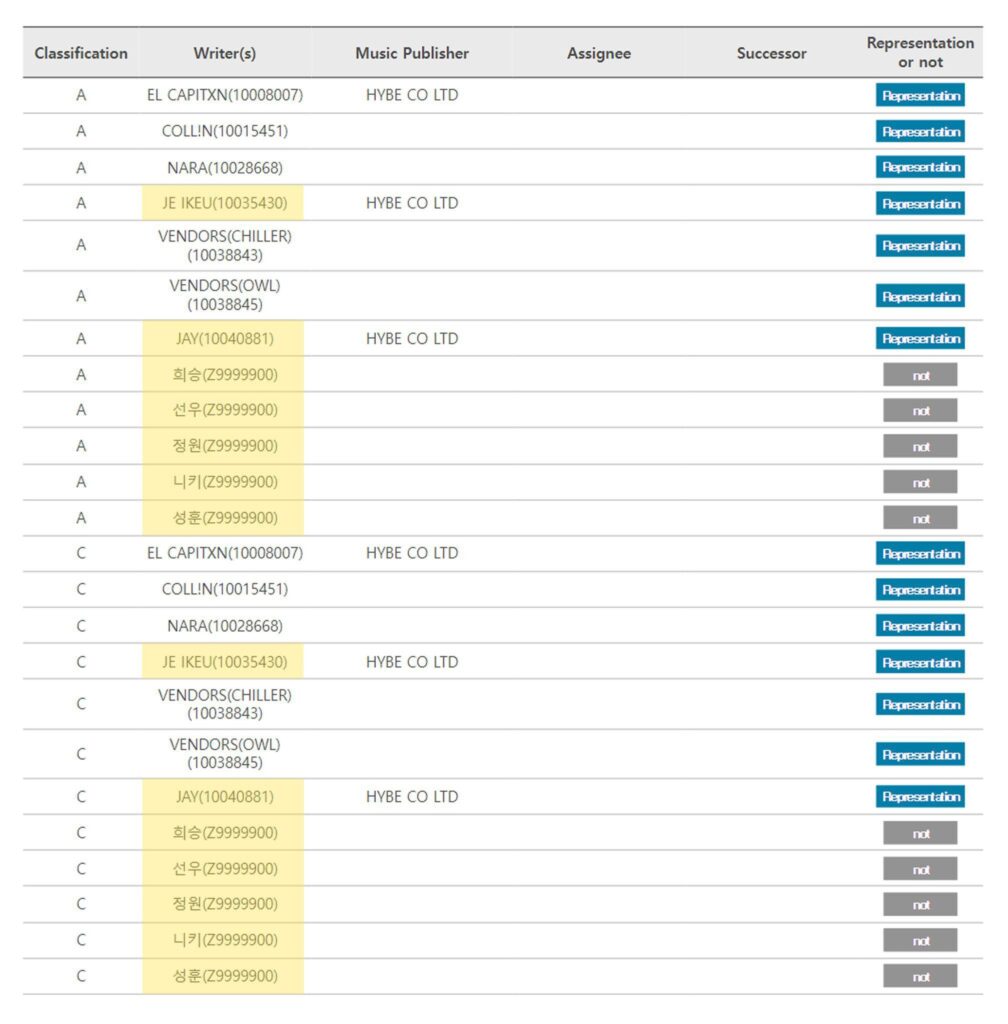Select the Music Publisher column header
The height and width of the screenshot is (1024, 1008).
[411, 53]
